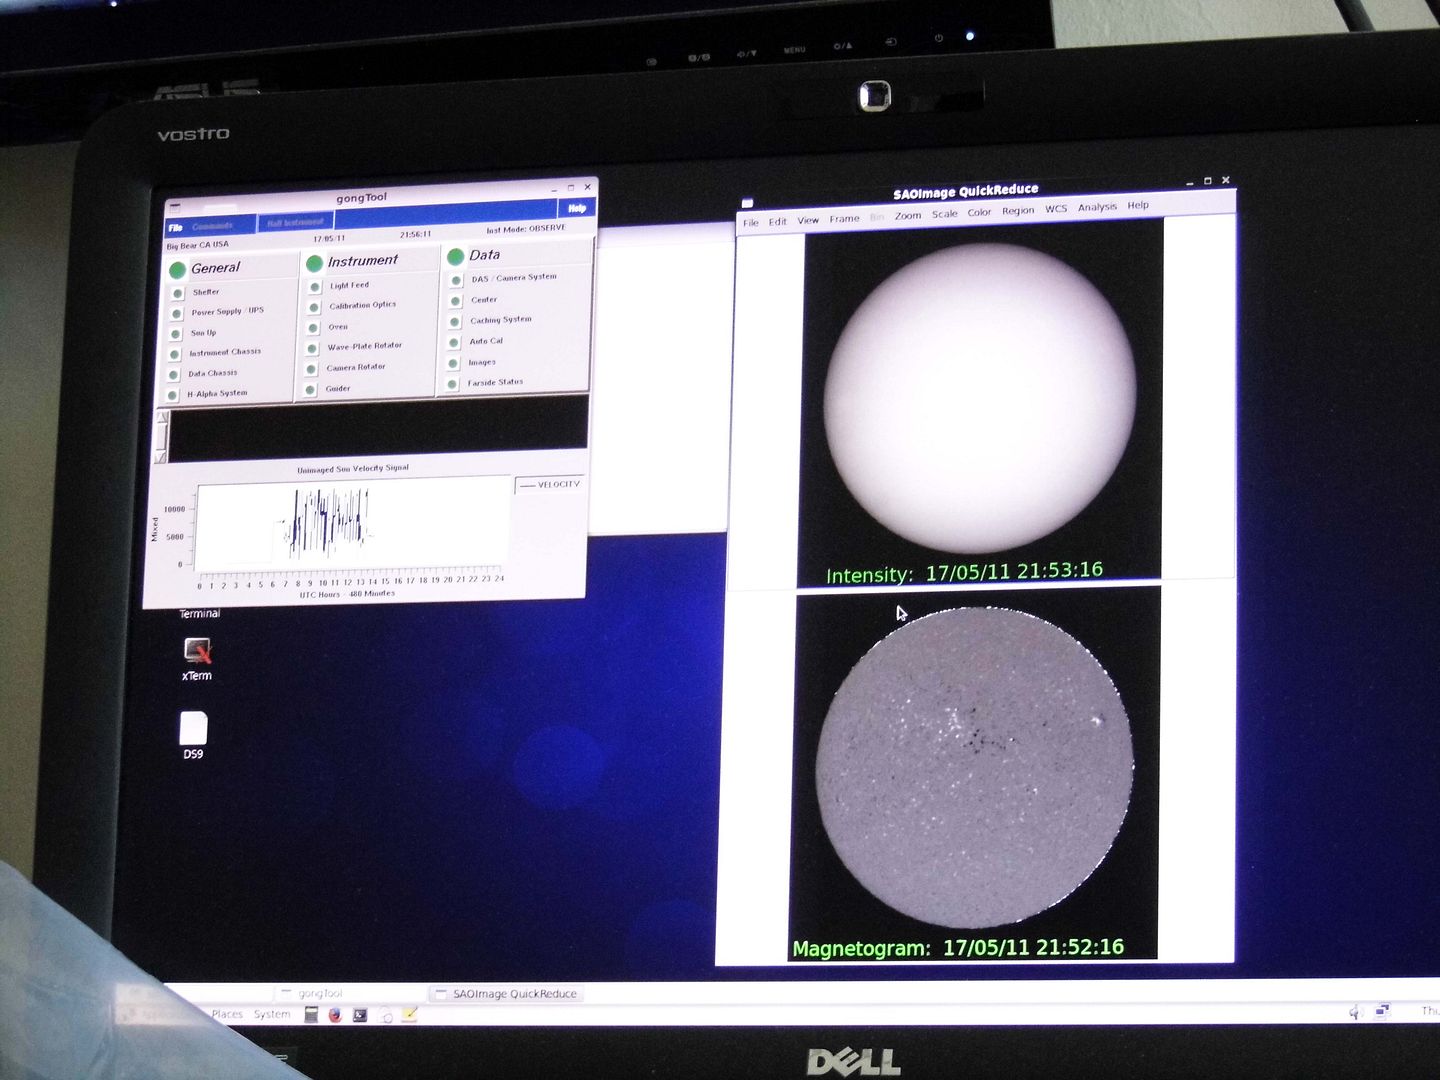Click the General status indicator

178,269
